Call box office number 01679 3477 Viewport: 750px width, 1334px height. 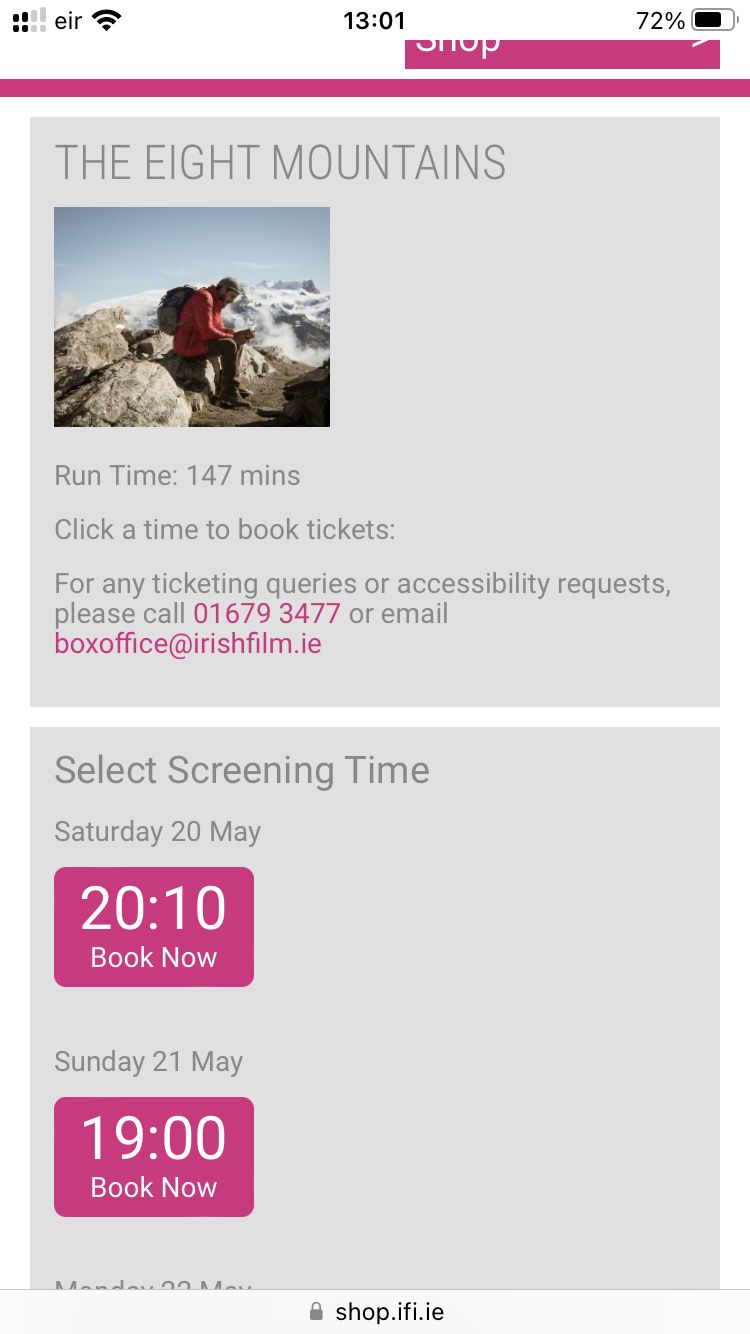pos(267,613)
